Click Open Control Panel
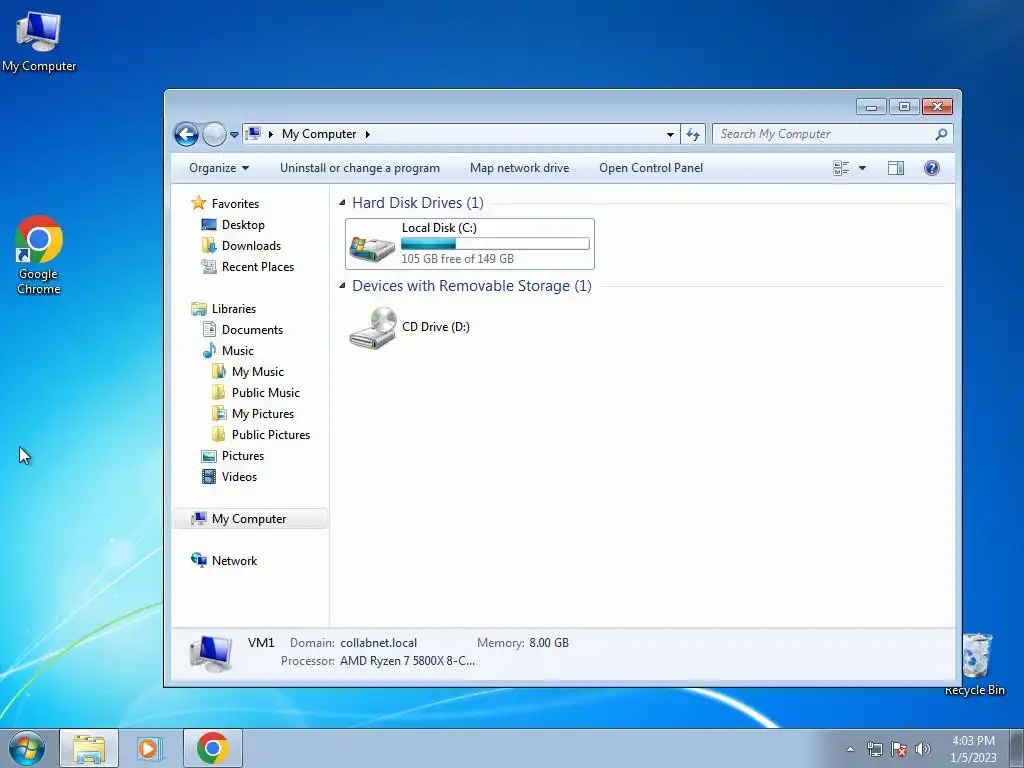Screen dimensions: 1024x768 coord(651,168)
